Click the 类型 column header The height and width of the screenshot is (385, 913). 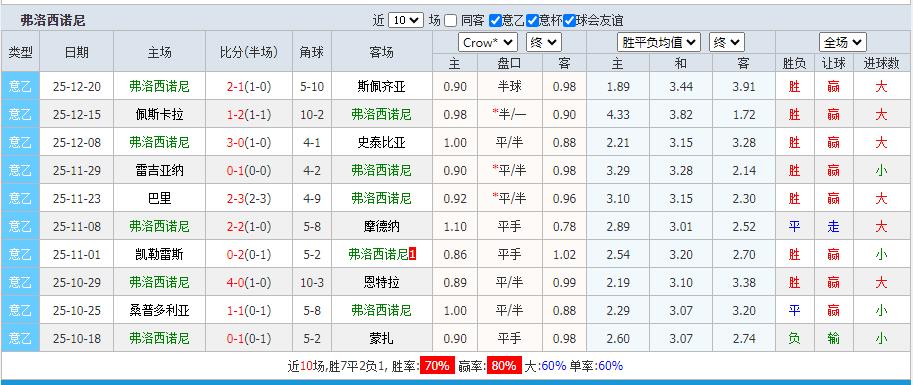tap(20, 52)
